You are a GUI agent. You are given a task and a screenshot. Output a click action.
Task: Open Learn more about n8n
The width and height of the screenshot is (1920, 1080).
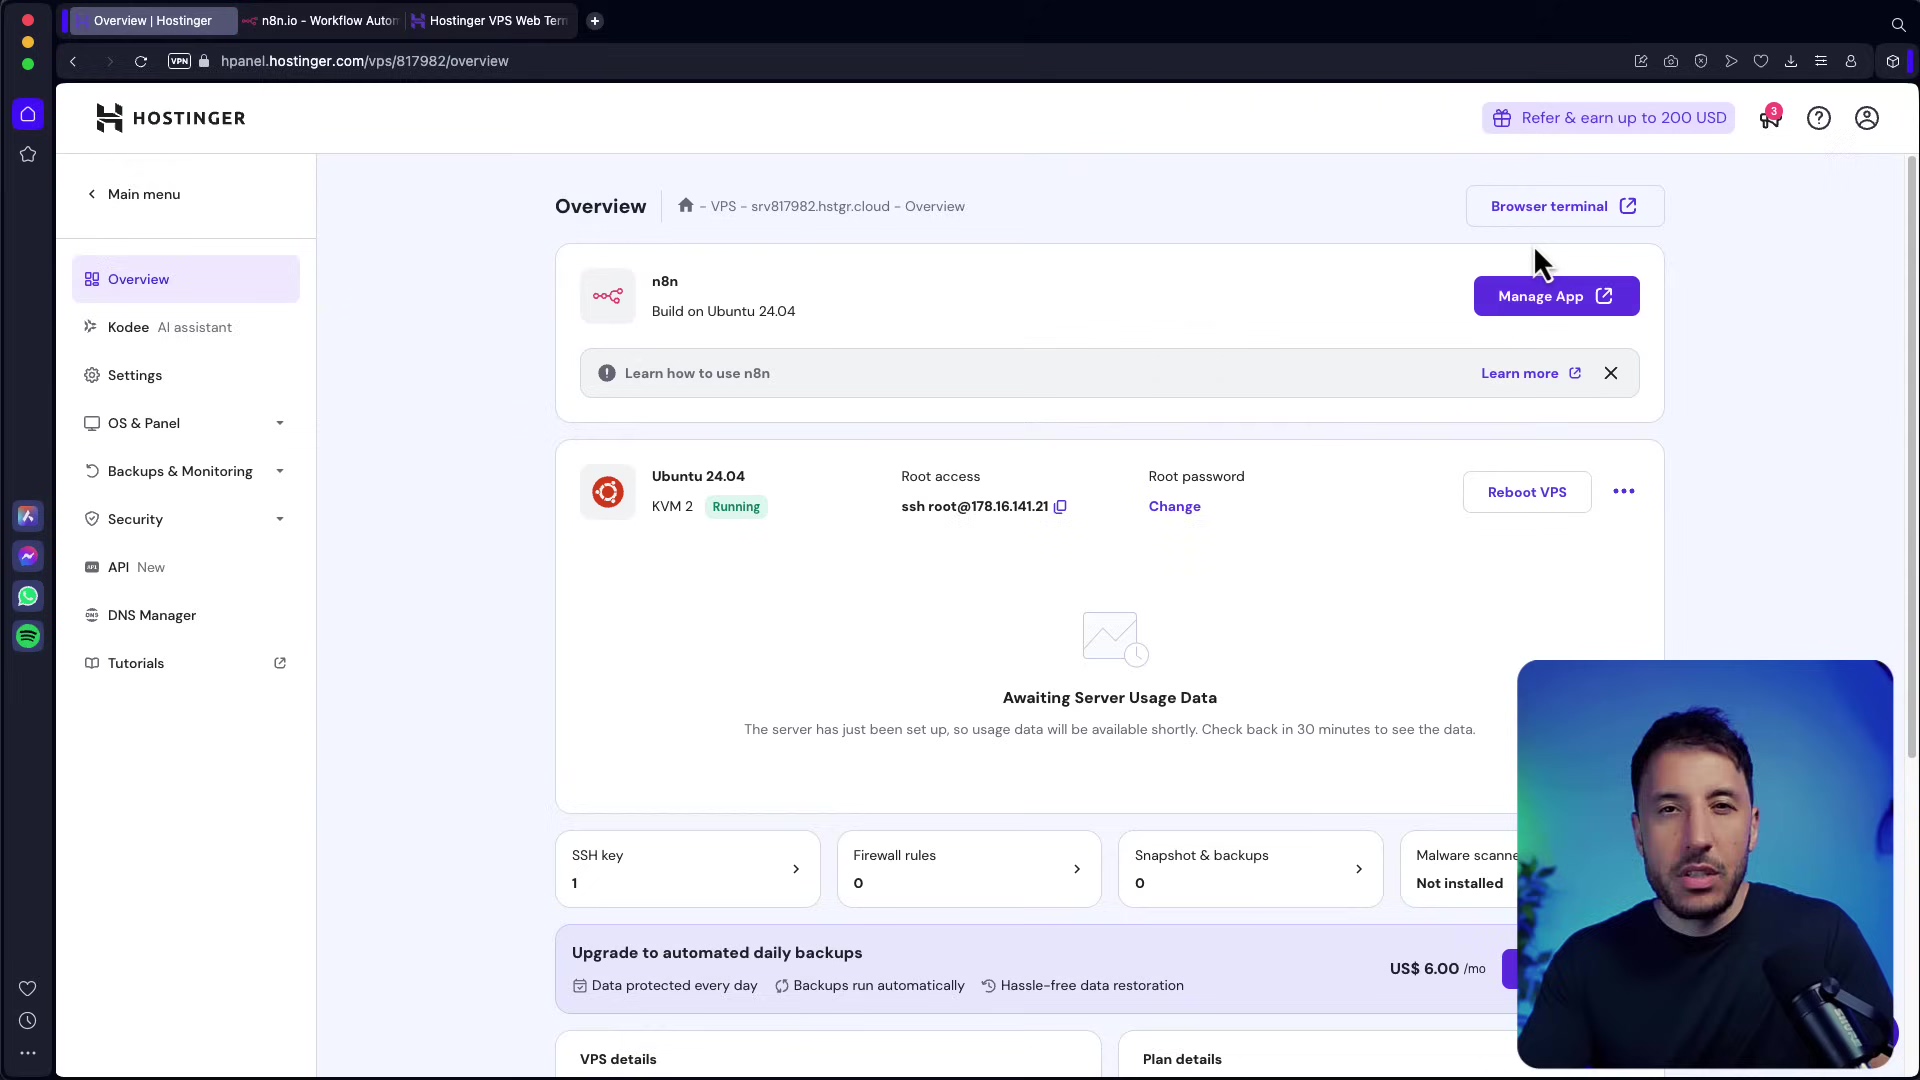[x=1531, y=373]
